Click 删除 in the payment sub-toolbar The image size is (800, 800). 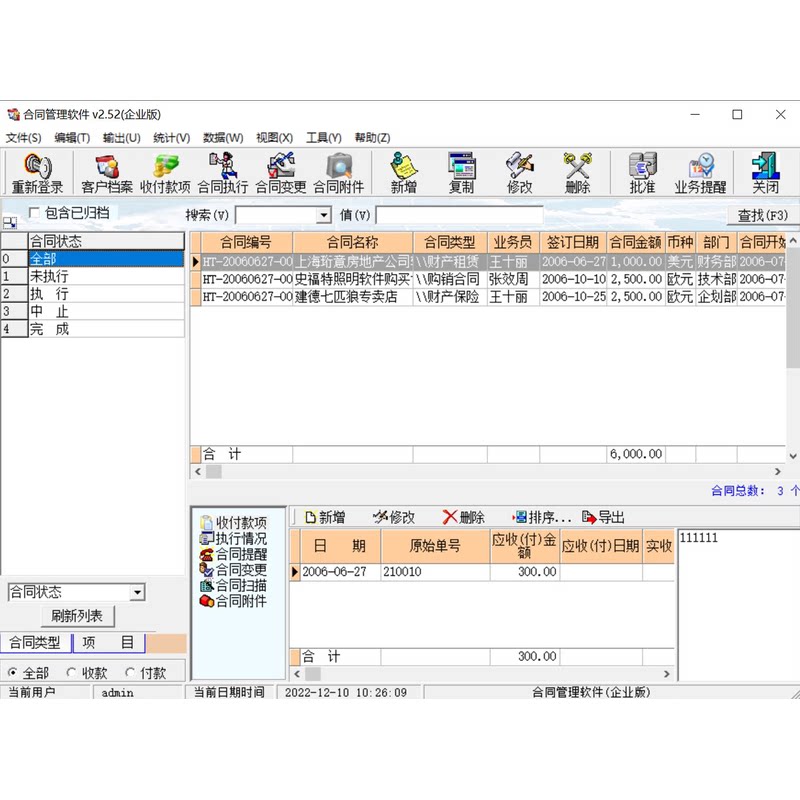463,517
